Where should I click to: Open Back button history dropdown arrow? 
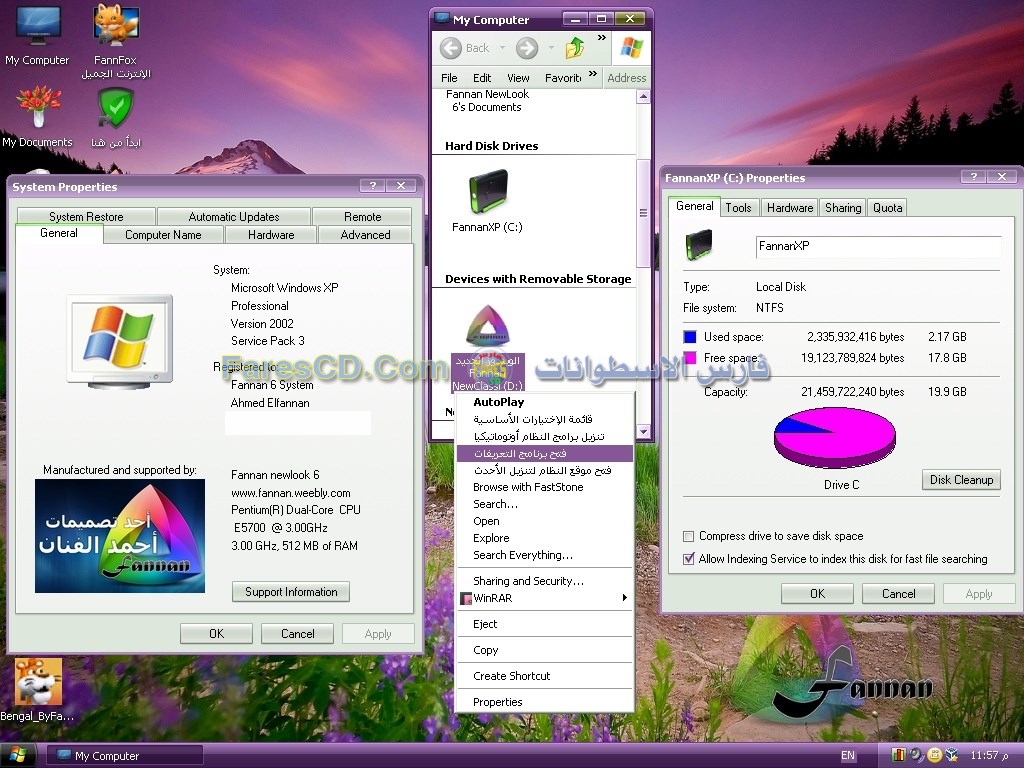click(502, 48)
